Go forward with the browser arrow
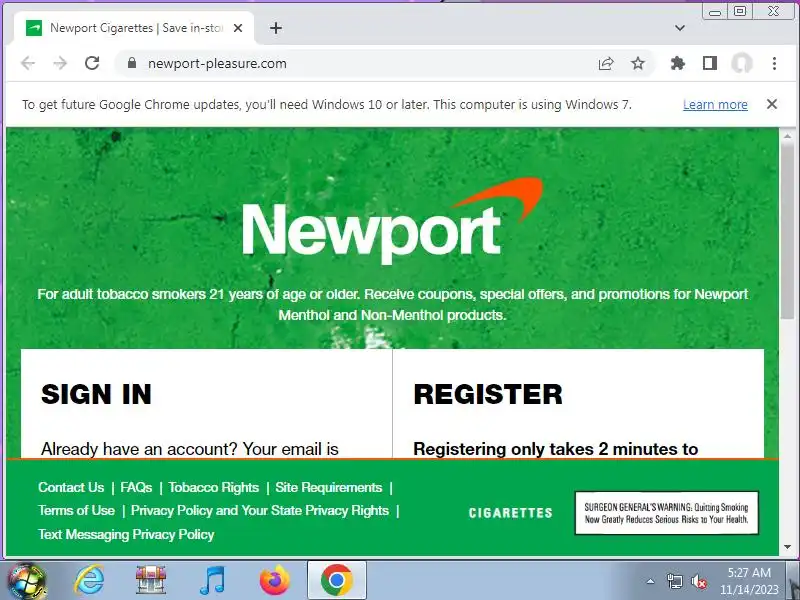Image resolution: width=800 pixels, height=600 pixels. click(60, 63)
